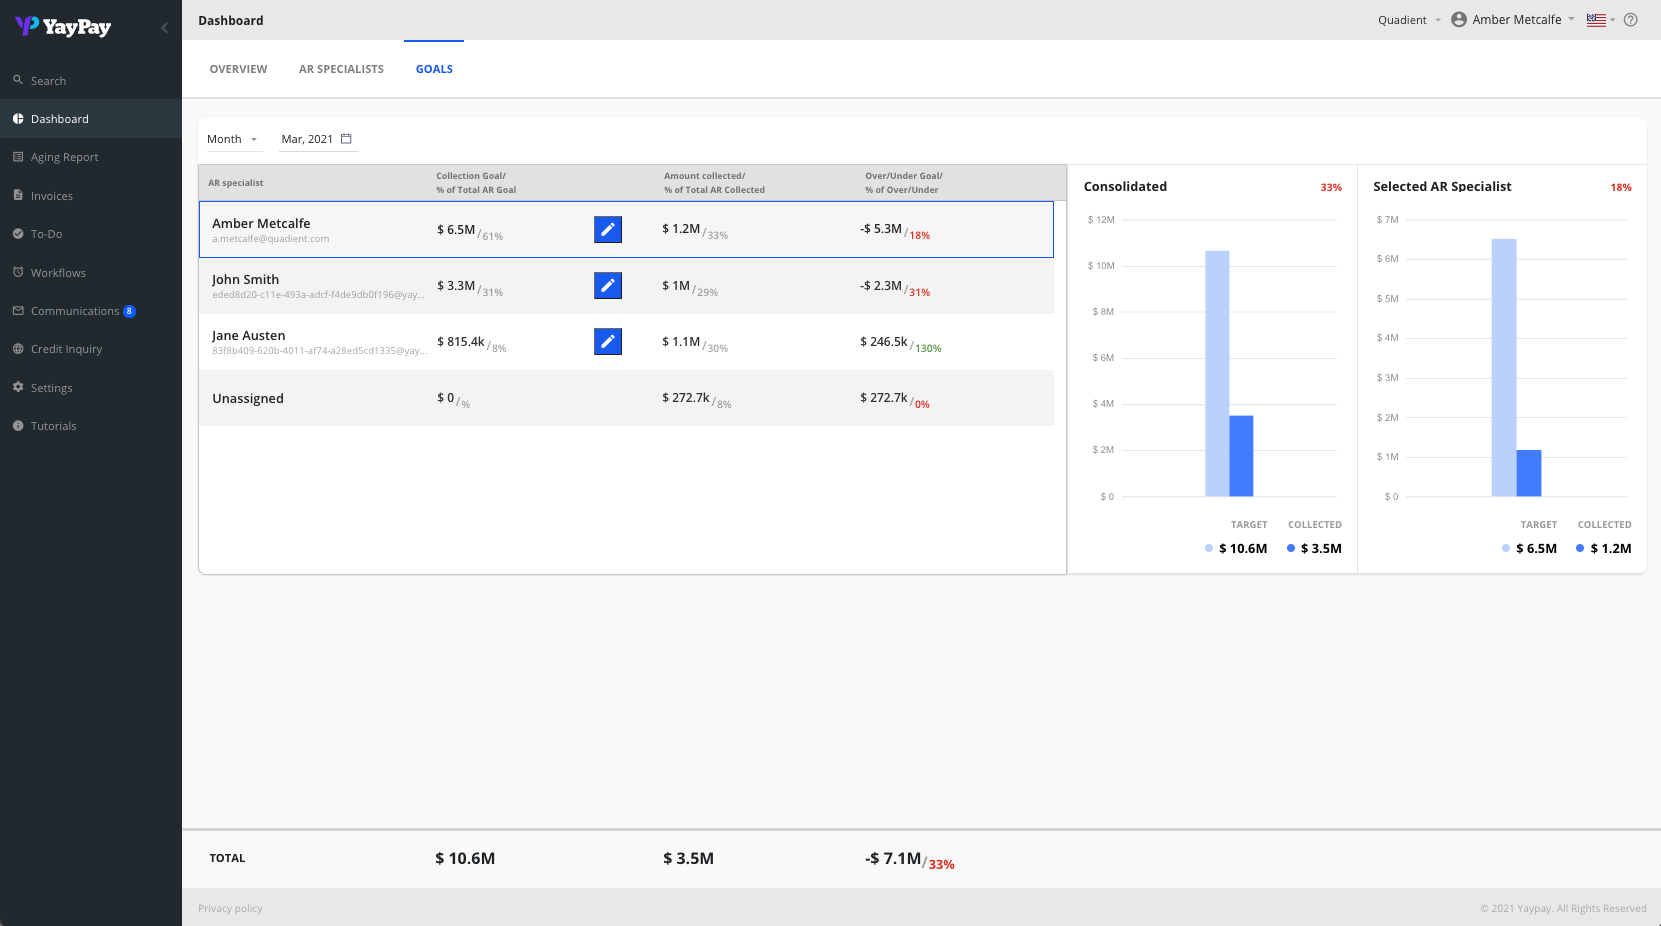Click the YayPay logo
The image size is (1661, 926).
pyautogui.click(x=63, y=27)
